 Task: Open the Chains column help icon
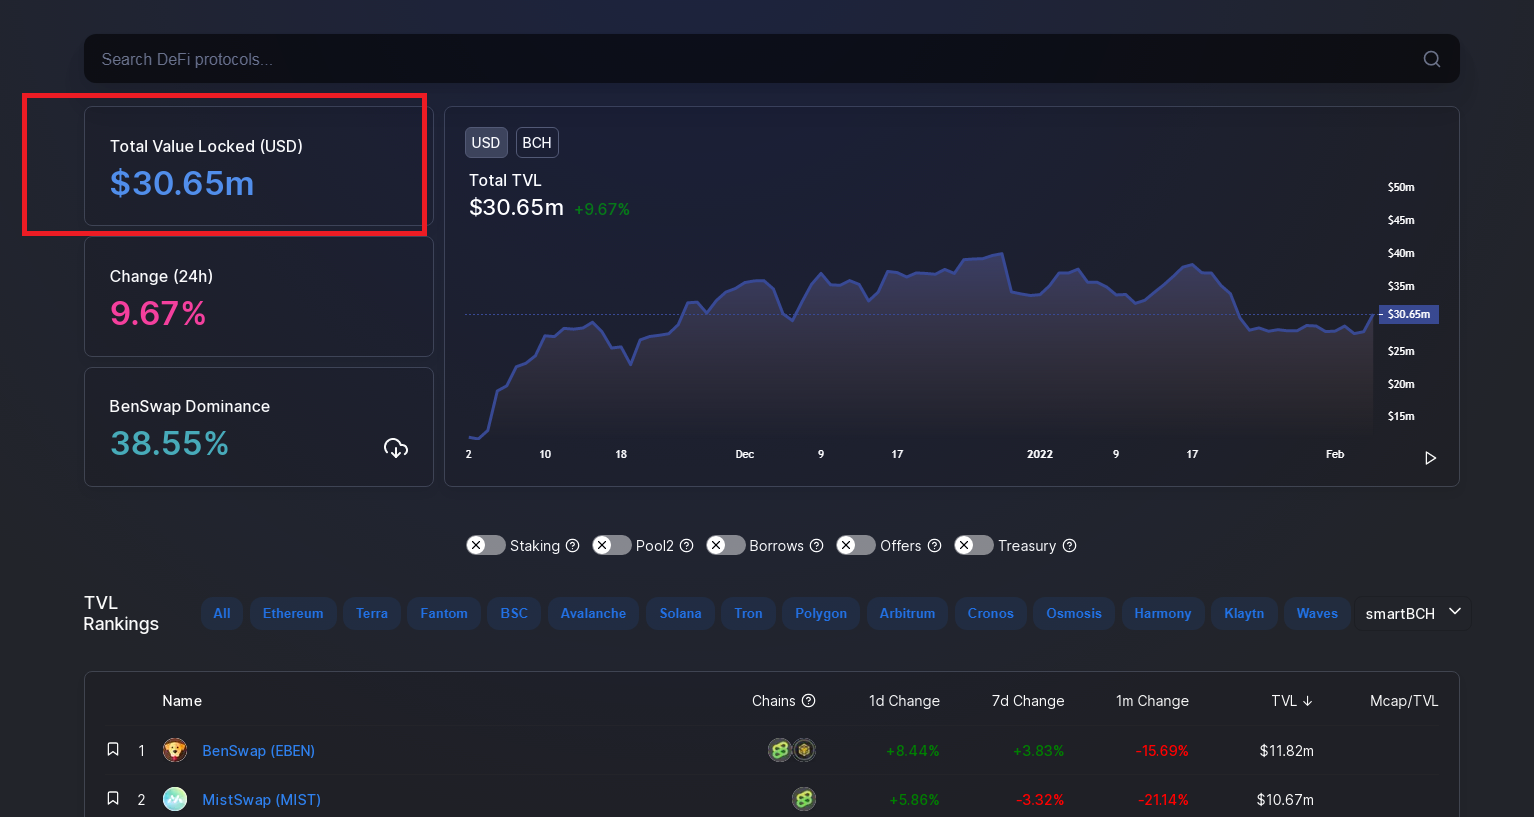point(809,701)
